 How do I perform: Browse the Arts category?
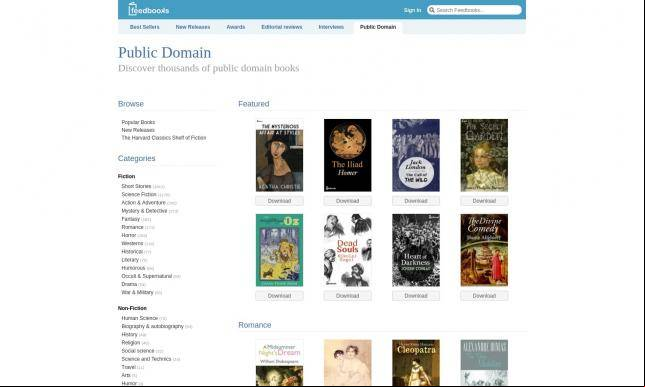pyautogui.click(x=126, y=375)
